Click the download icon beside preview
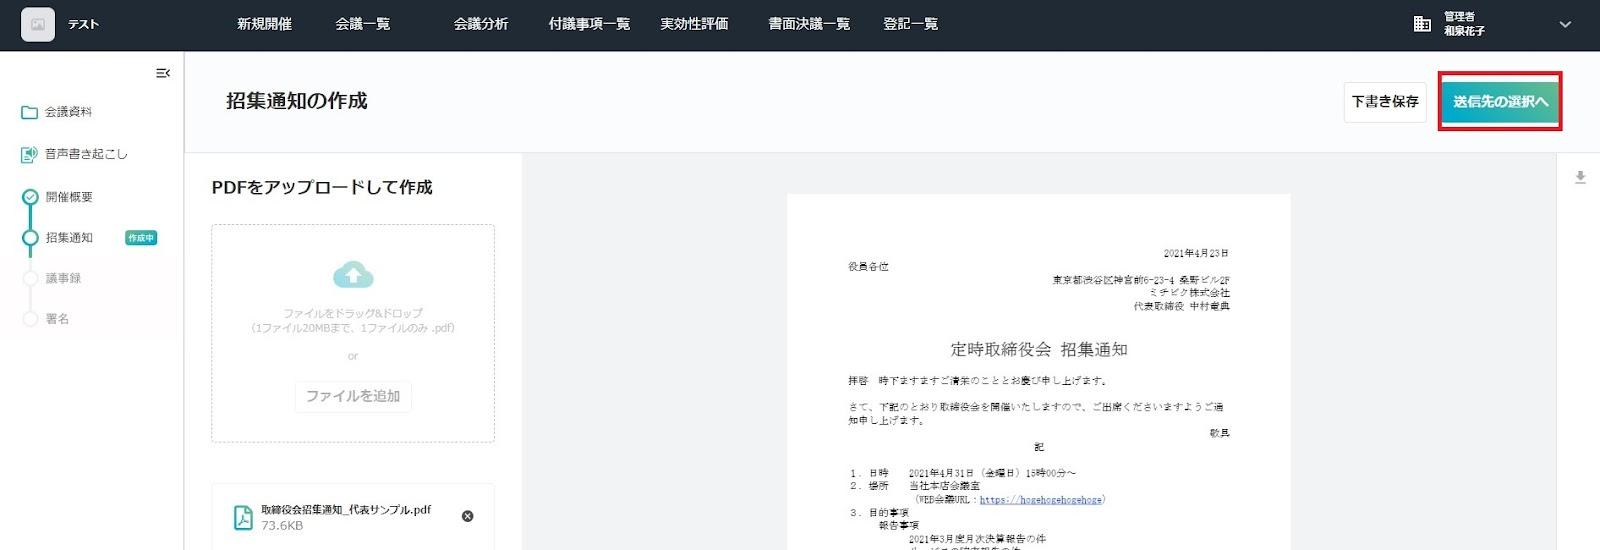1600x550 pixels. click(x=1580, y=177)
